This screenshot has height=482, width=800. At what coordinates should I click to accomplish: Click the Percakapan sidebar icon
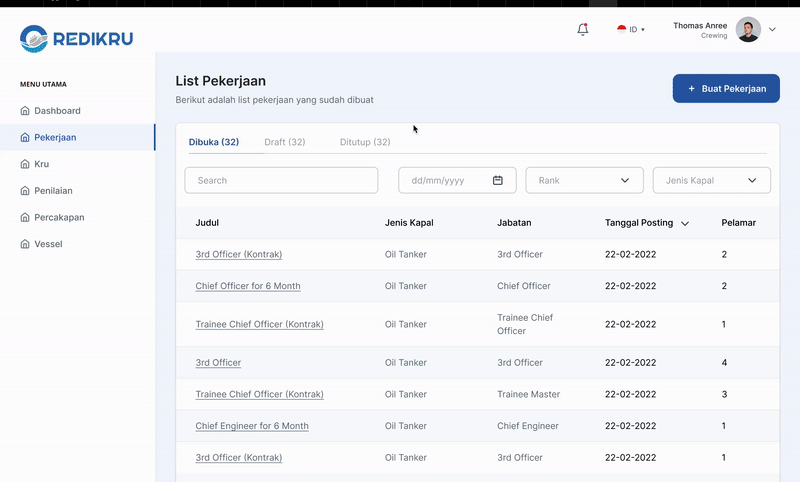coord(25,217)
